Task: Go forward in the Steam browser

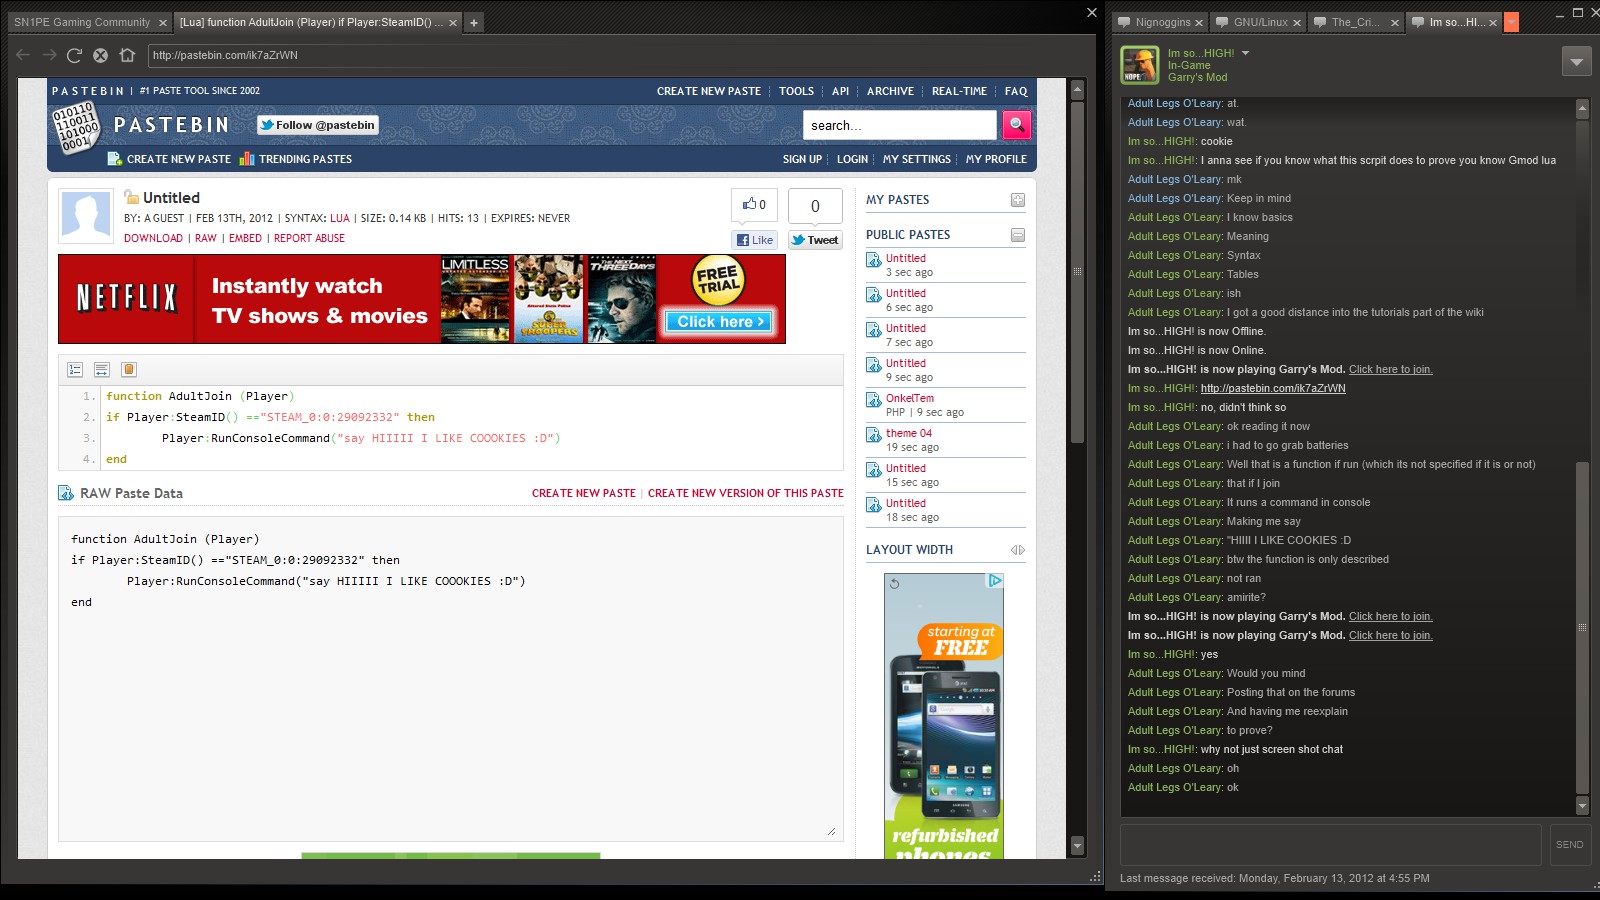Action: click(48, 55)
